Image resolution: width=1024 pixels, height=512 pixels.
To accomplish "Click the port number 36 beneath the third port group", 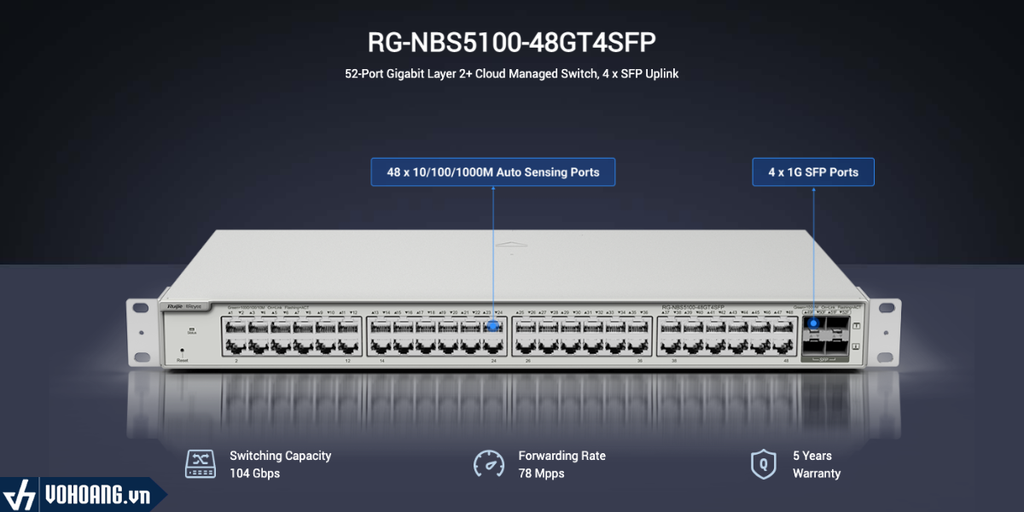I will pyautogui.click(x=640, y=360).
